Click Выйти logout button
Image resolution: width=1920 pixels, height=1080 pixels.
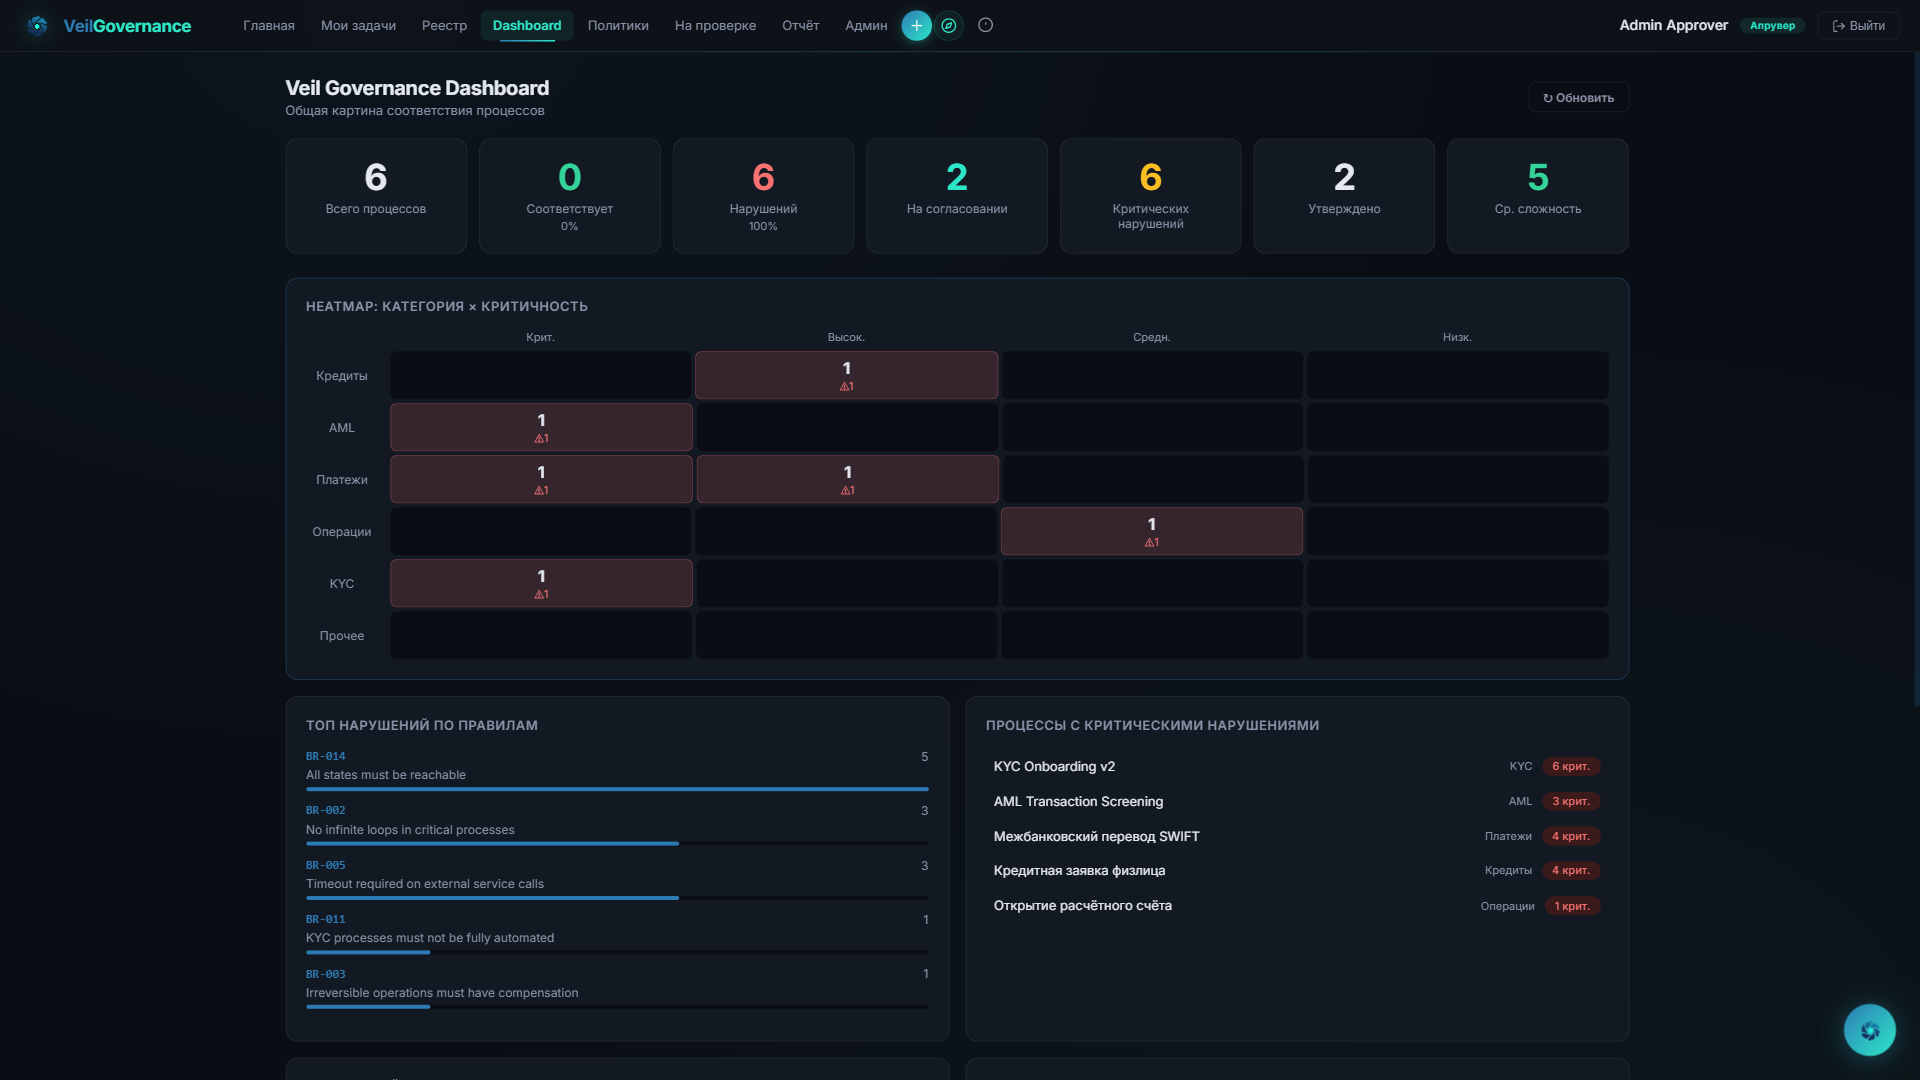[x=1858, y=26]
